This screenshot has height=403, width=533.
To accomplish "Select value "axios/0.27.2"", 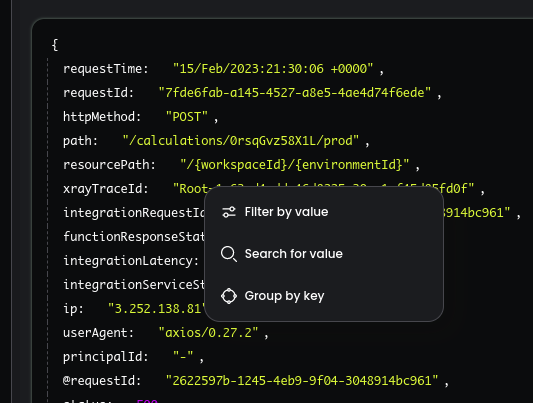I will 208,333.
